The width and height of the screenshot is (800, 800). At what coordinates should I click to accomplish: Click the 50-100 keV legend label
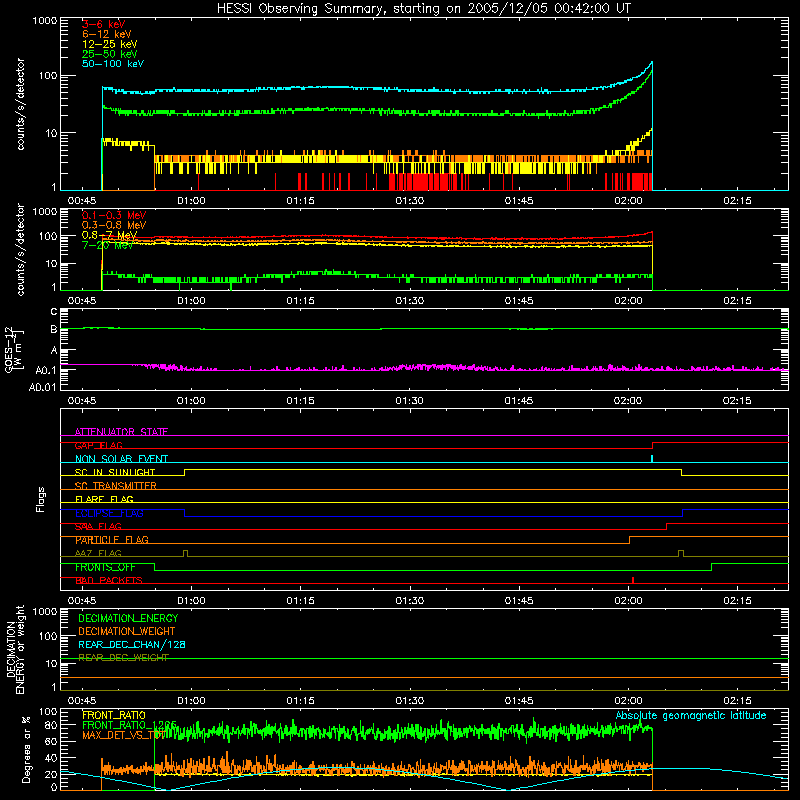[113, 64]
